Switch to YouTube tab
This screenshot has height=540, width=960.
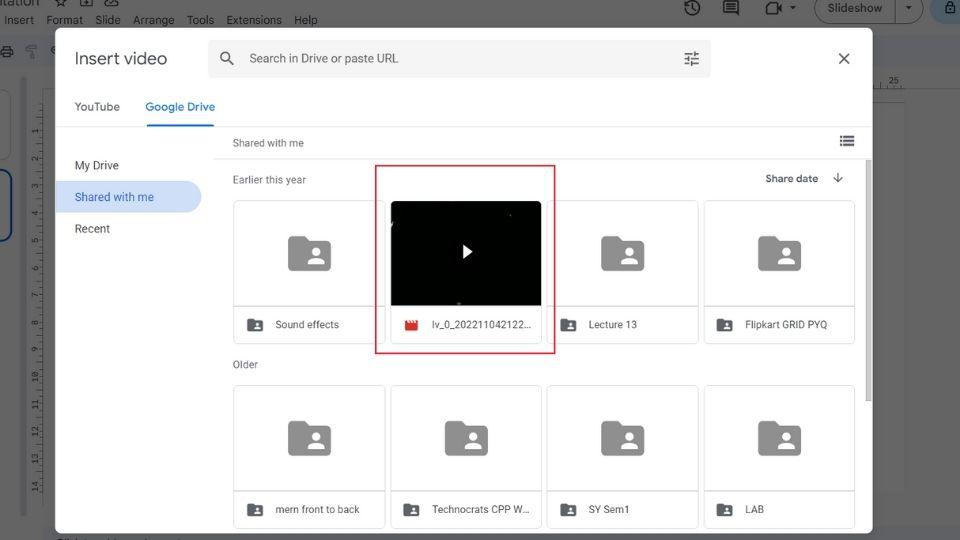tap(97, 107)
